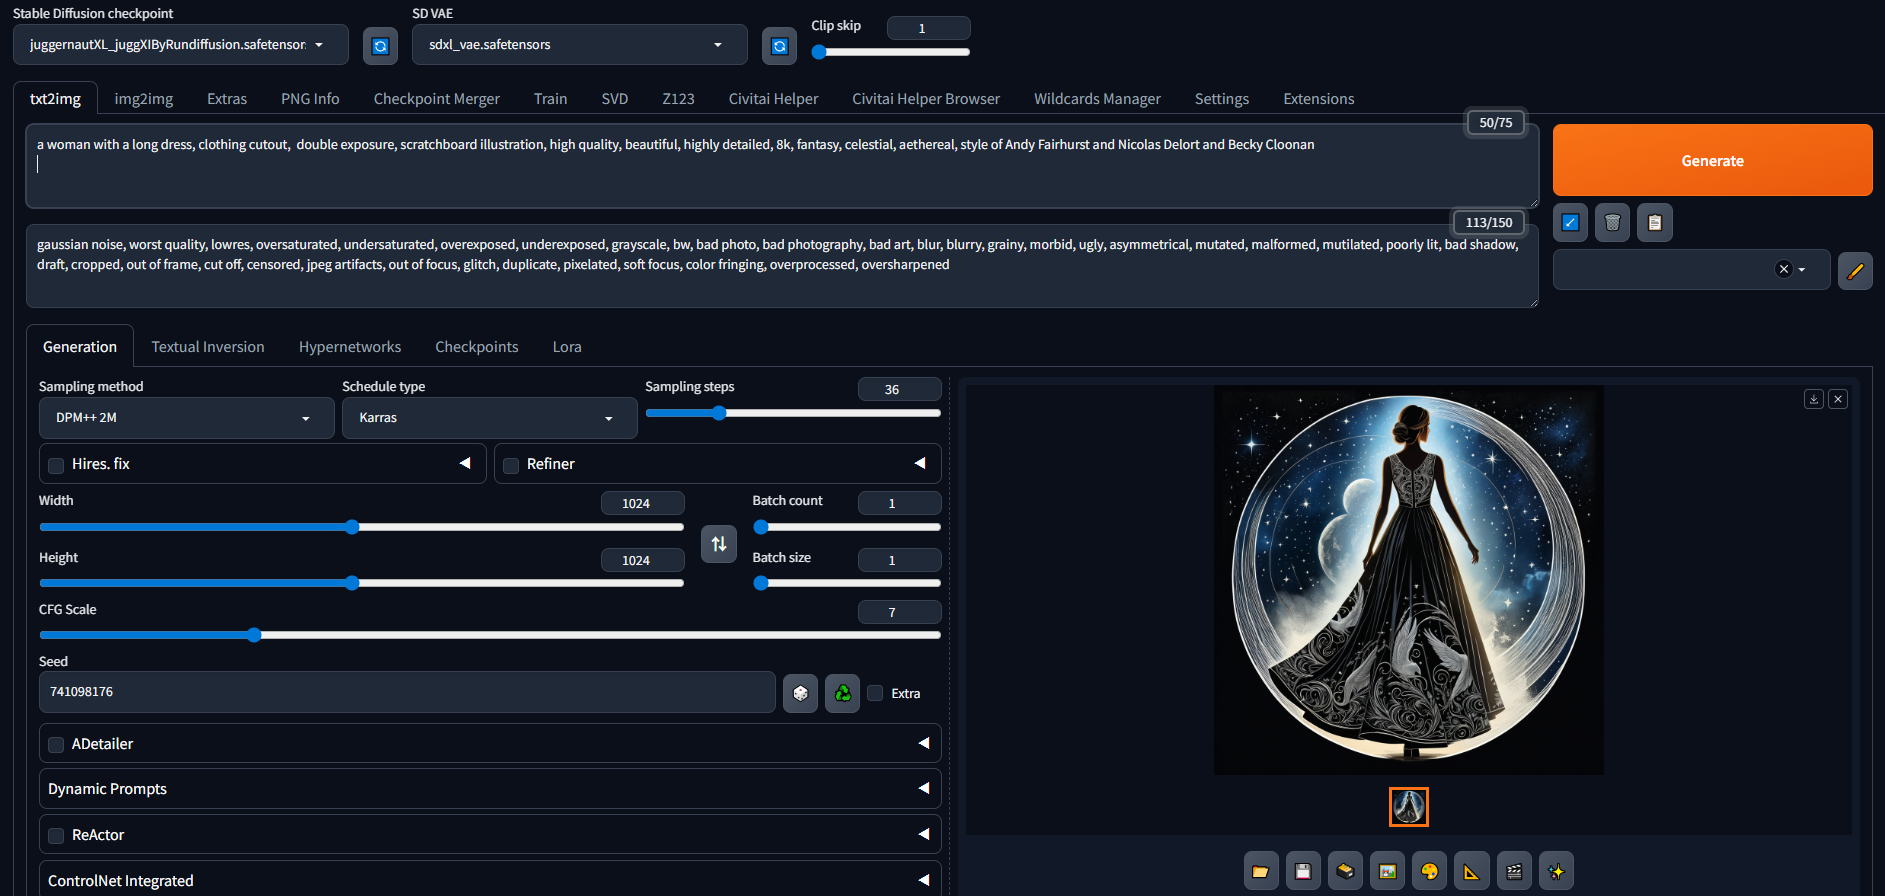Send image to Extras with ruler icon
The height and width of the screenshot is (896, 1885).
coord(1472,871)
